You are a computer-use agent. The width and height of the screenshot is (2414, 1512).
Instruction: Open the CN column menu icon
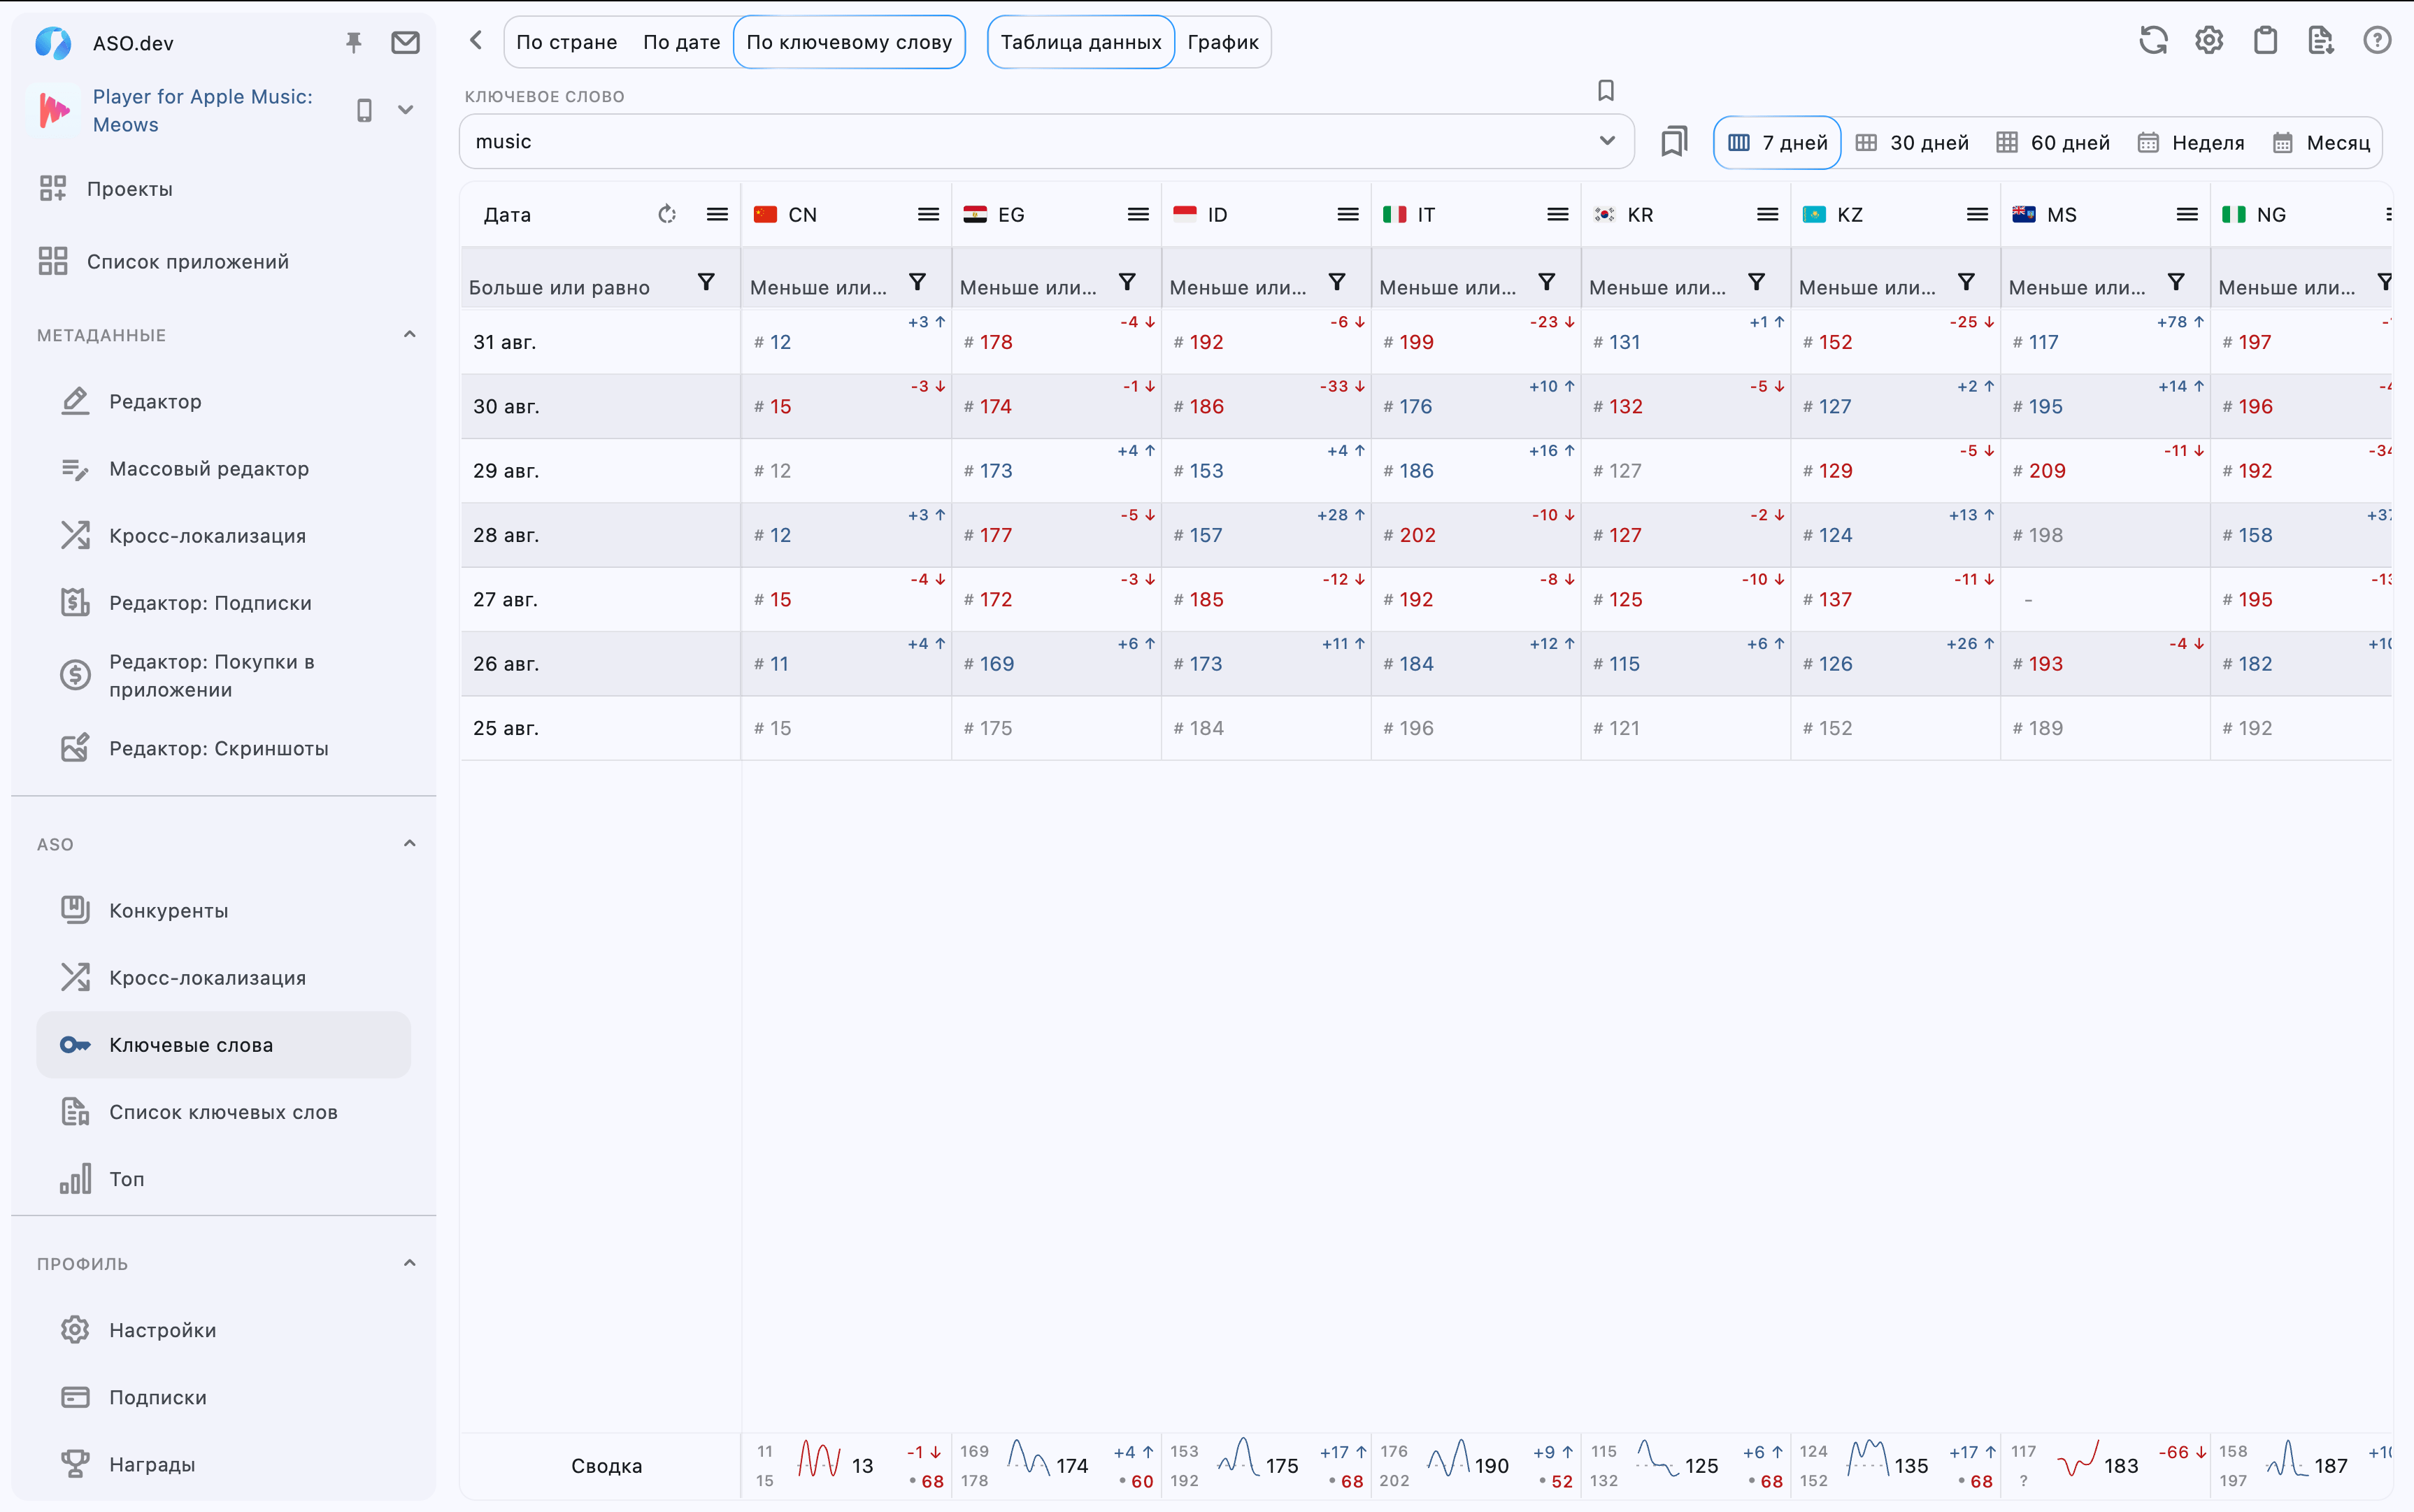pos(928,214)
